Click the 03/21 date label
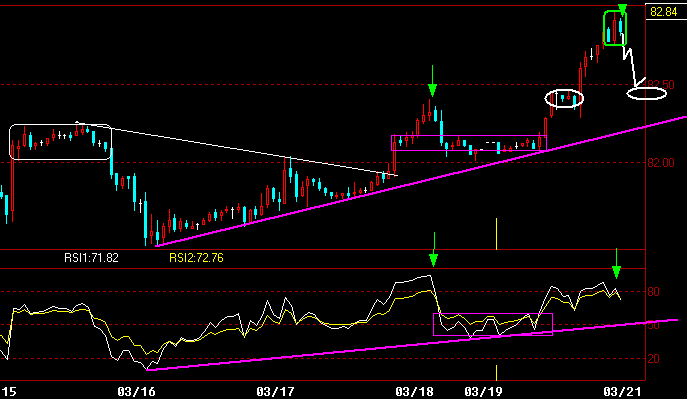Screen dimensions: 687x399 tap(622, 392)
